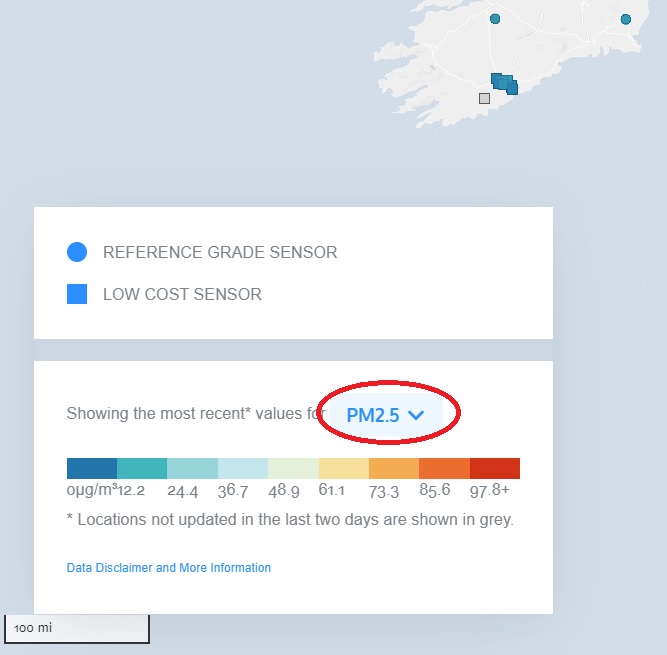The height and width of the screenshot is (655, 667).
Task: Click the LOW COST SENSOR label
Action: coord(182,294)
